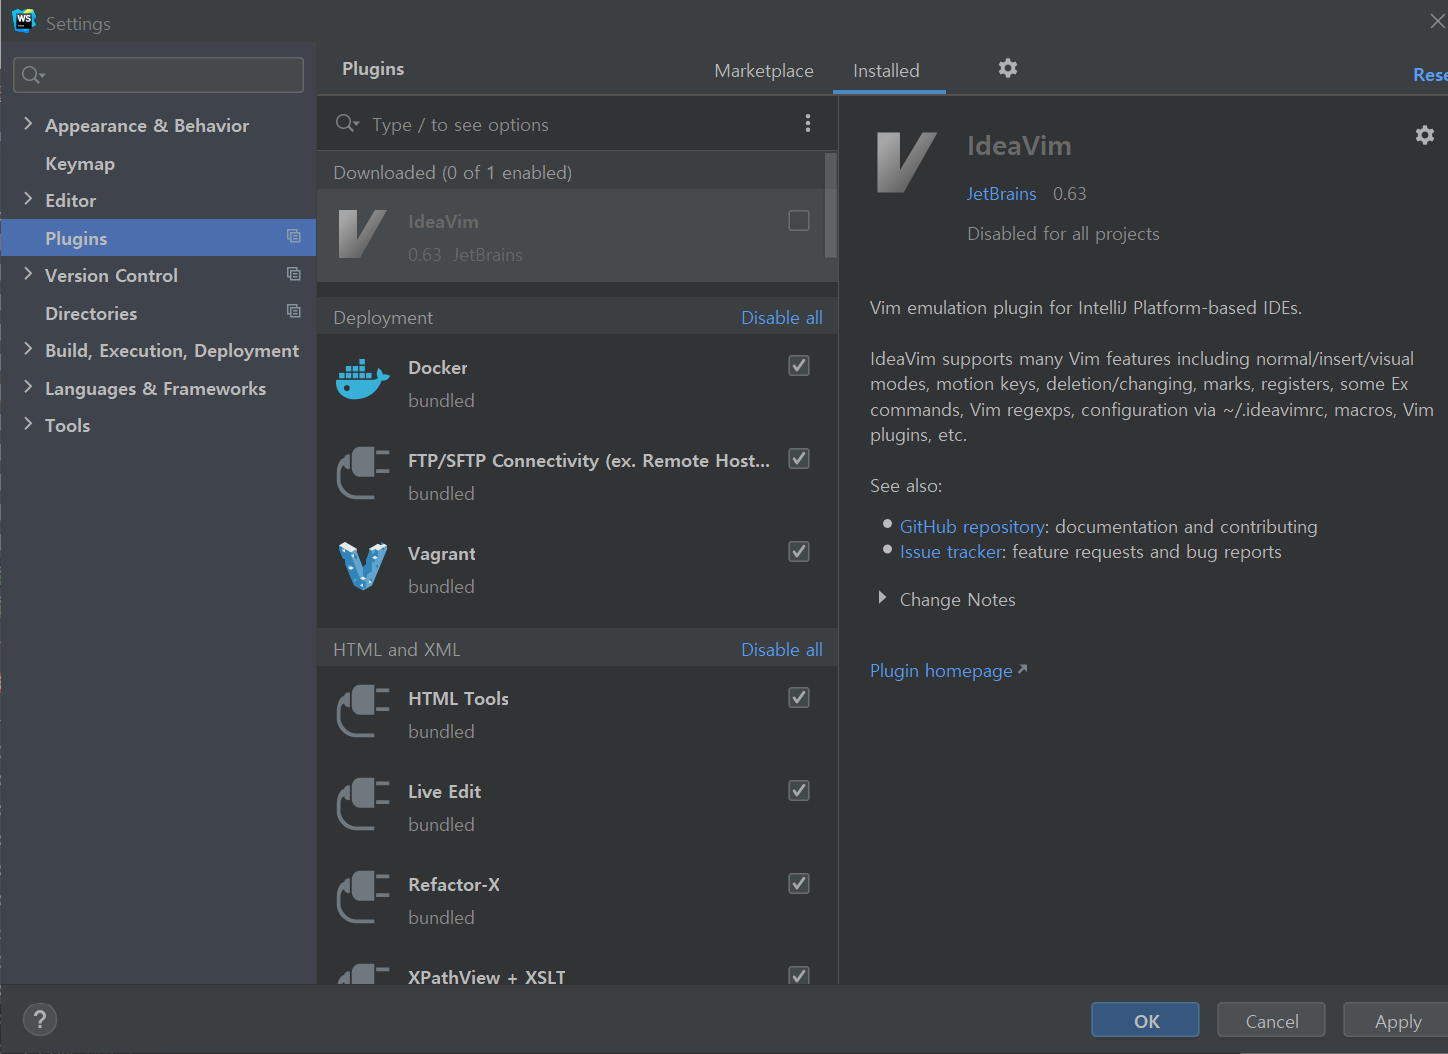
Task: Click the Reset link at top right
Action: point(1430,74)
